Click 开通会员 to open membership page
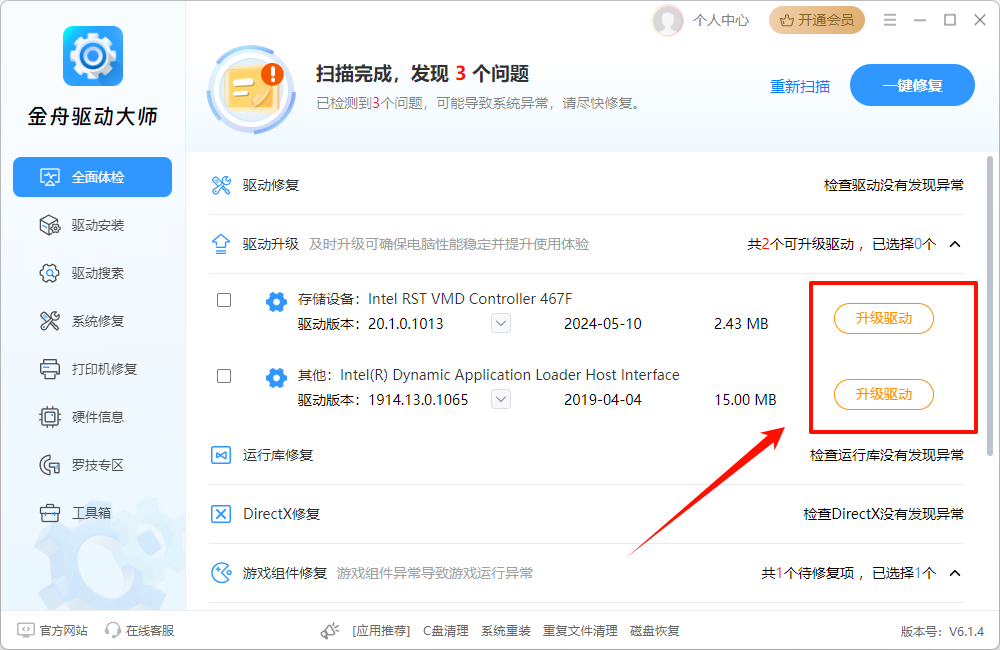1000x650 pixels. (817, 19)
